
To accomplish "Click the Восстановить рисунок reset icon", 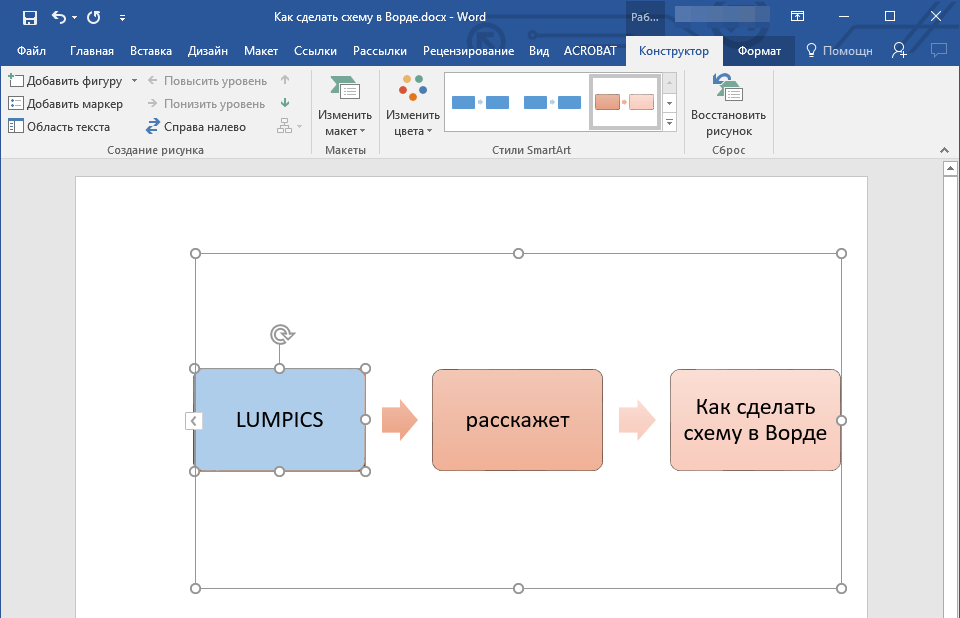I will click(x=727, y=90).
